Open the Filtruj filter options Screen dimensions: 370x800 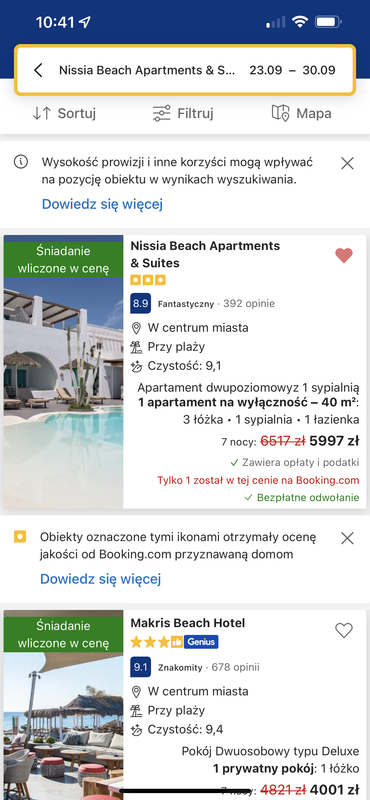(x=183, y=113)
